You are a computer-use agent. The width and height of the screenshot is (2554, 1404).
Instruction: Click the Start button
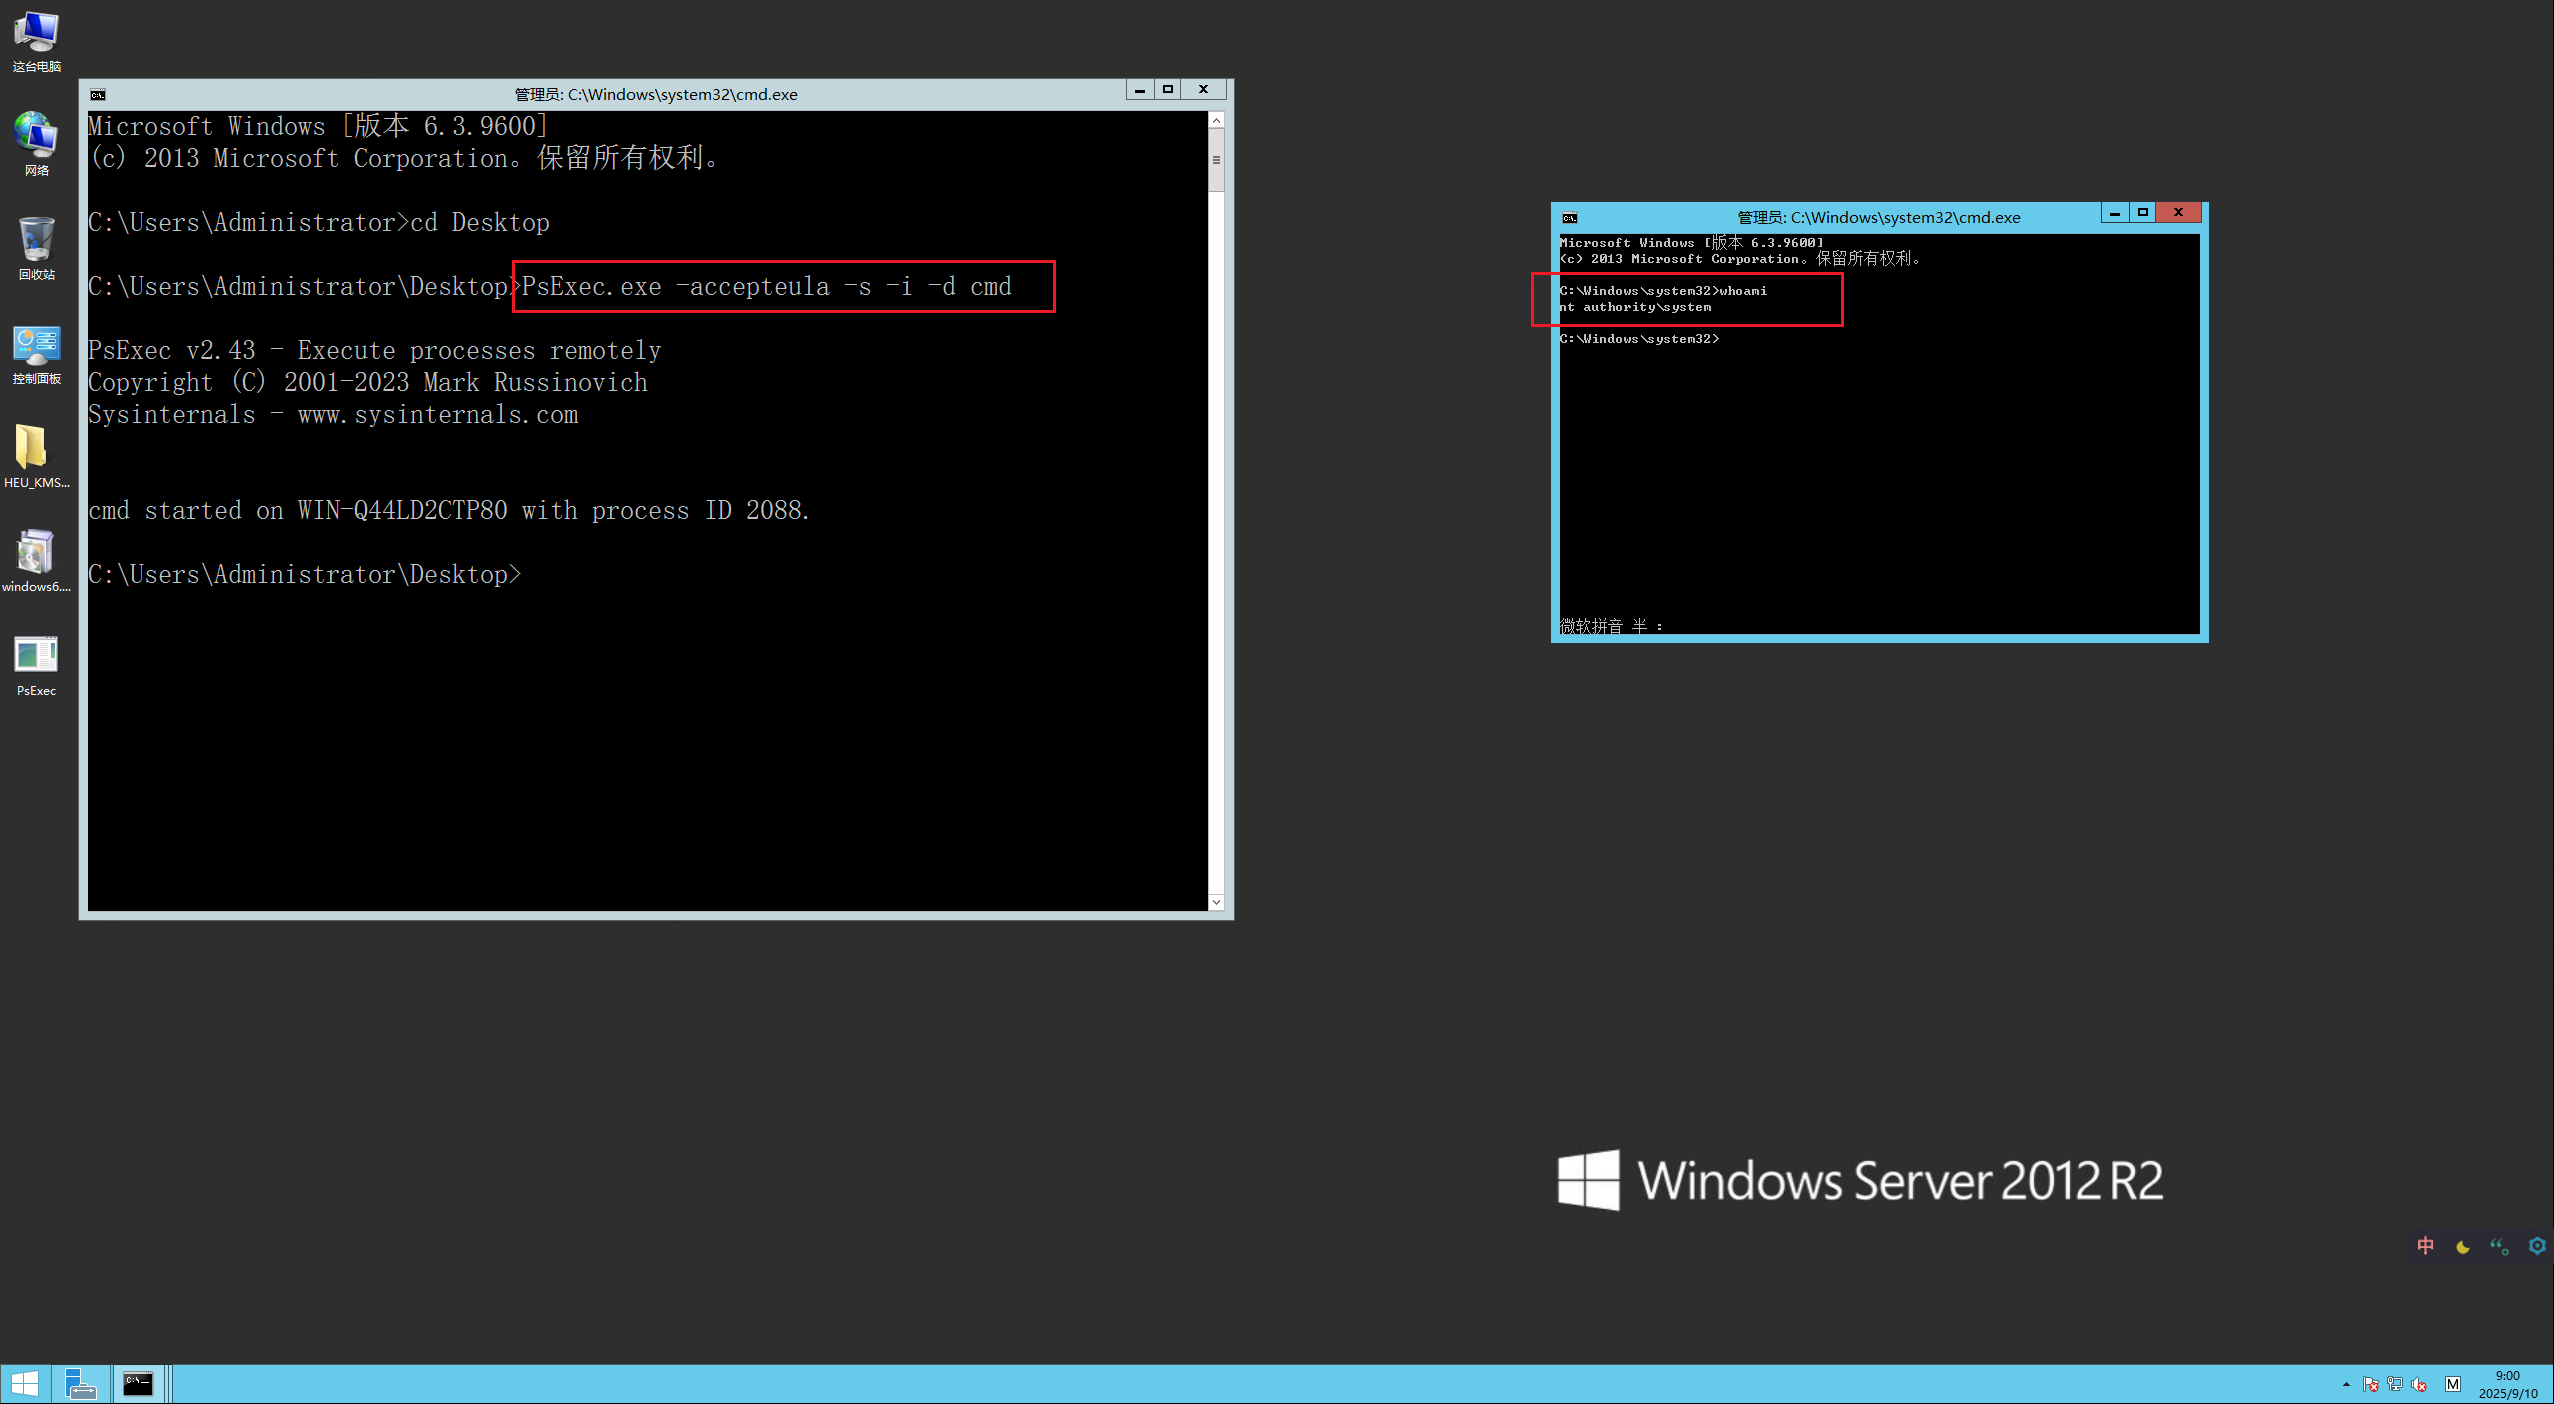point(25,1384)
